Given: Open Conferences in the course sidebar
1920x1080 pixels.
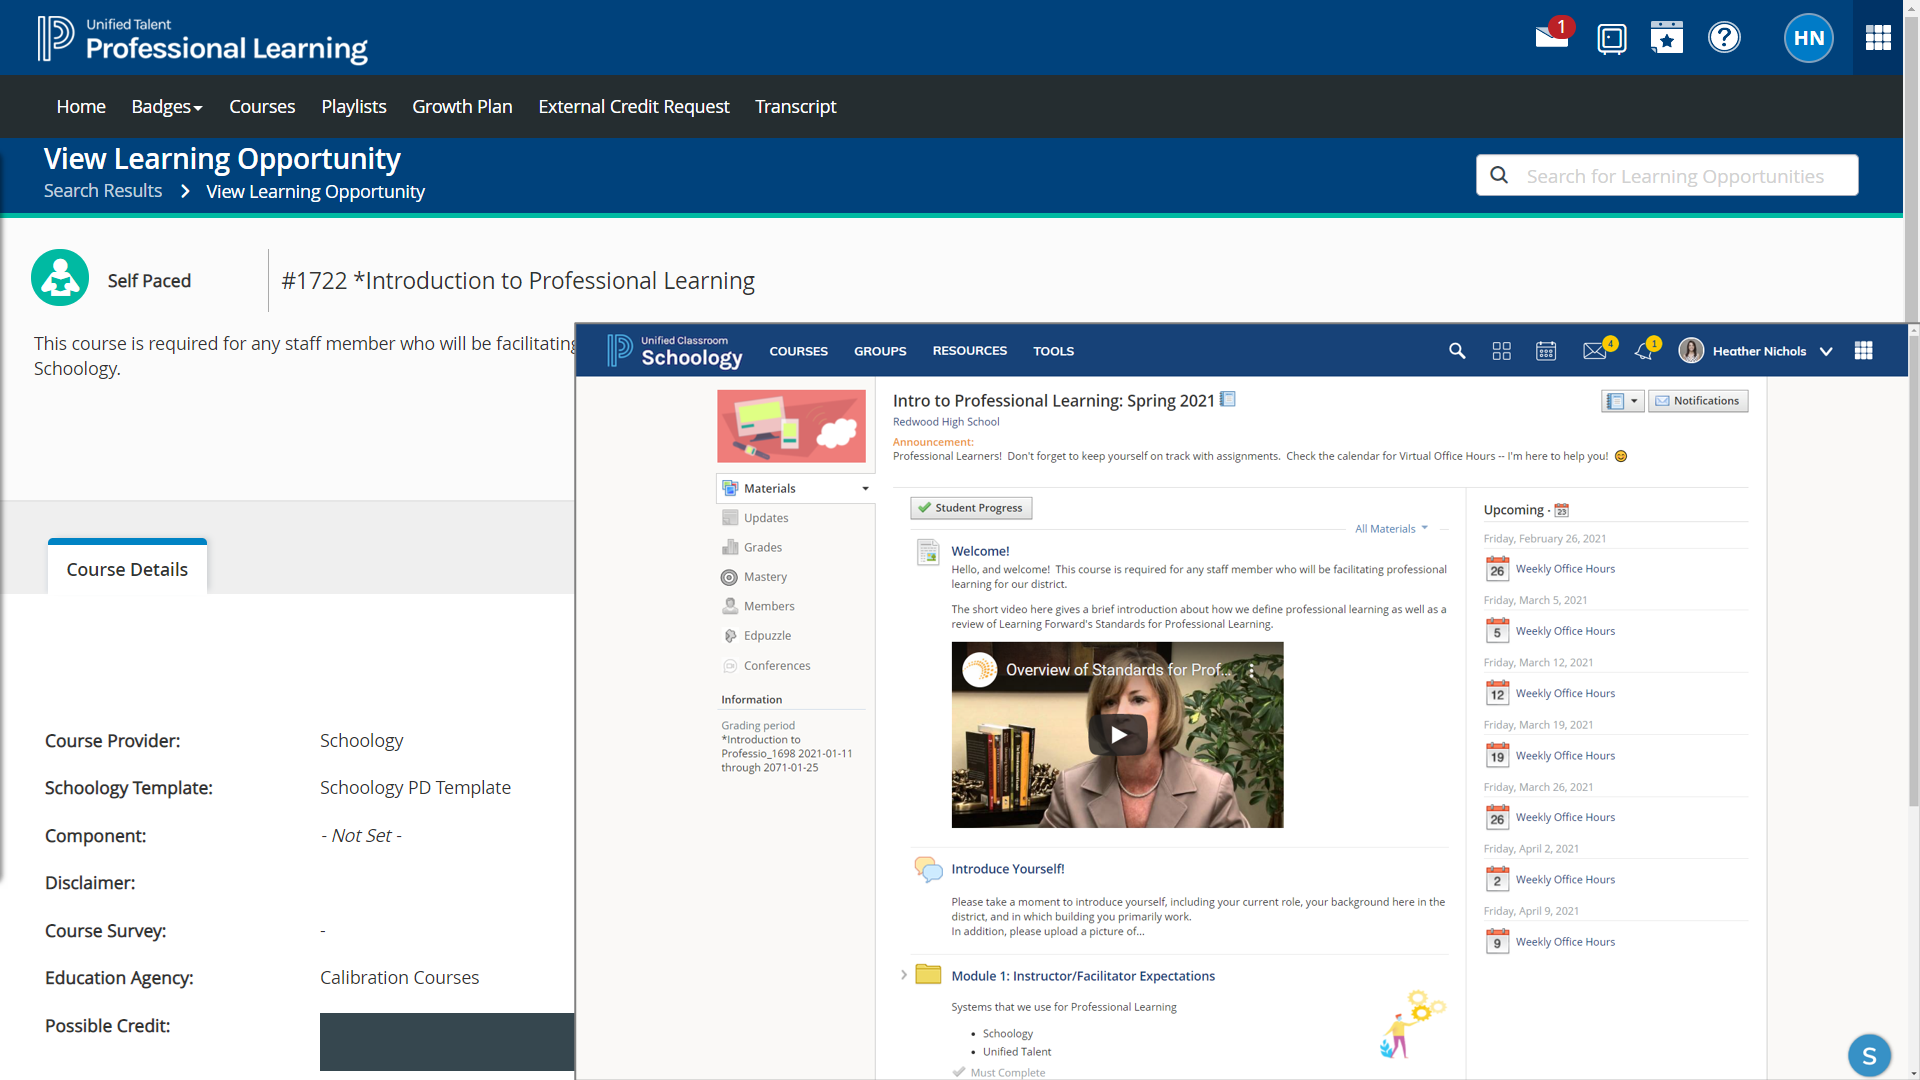Looking at the screenshot, I should pyautogui.click(x=777, y=665).
